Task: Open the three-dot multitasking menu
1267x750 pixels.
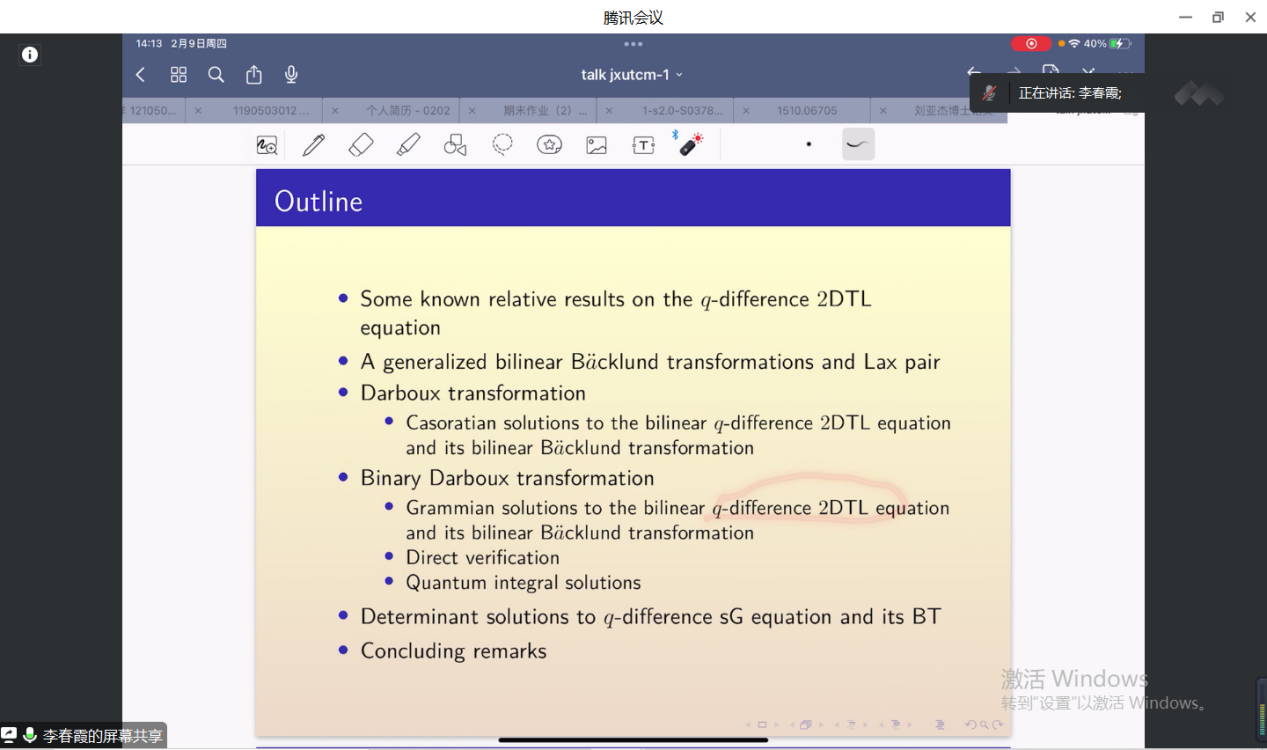Action: (633, 44)
